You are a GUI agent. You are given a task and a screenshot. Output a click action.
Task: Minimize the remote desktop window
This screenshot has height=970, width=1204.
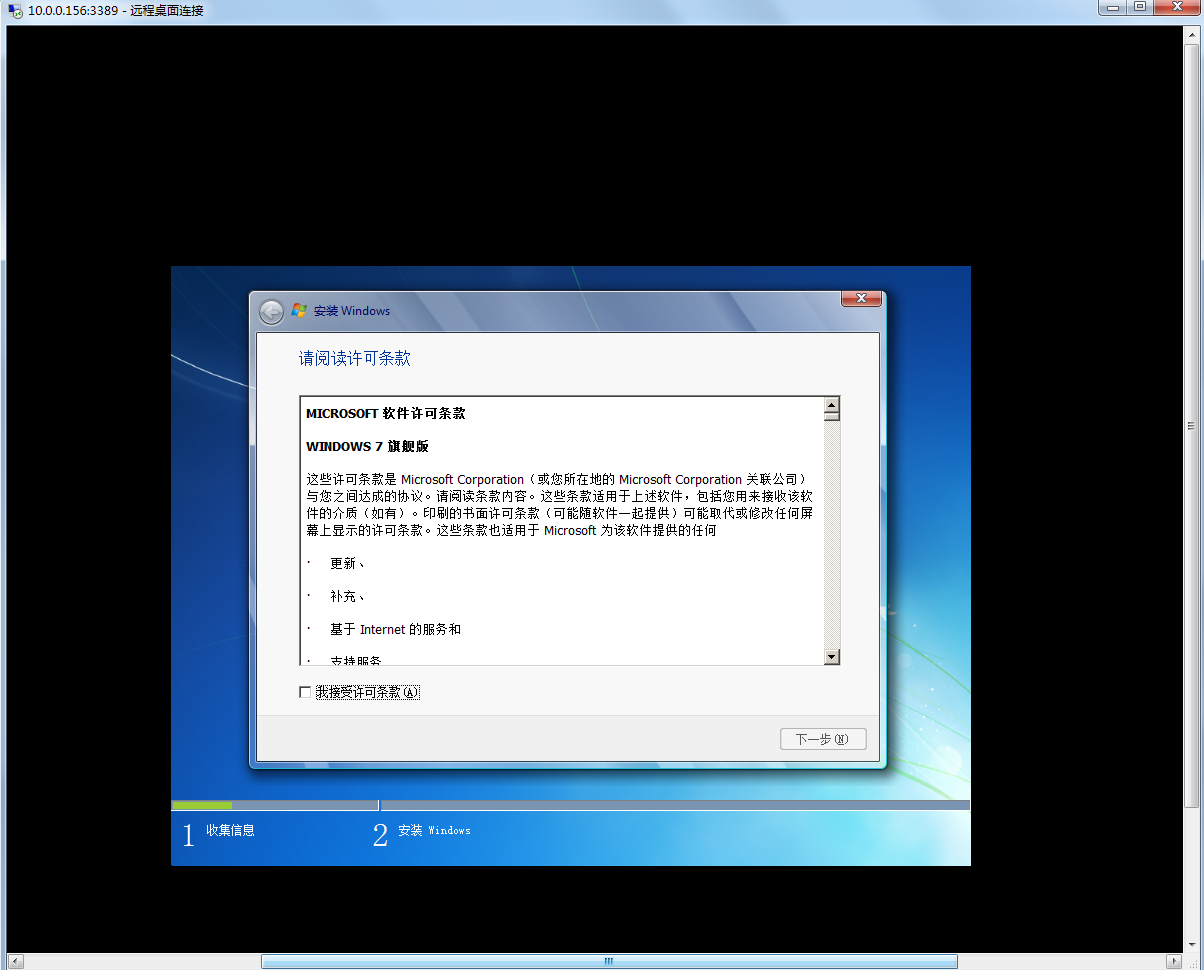click(1113, 7)
